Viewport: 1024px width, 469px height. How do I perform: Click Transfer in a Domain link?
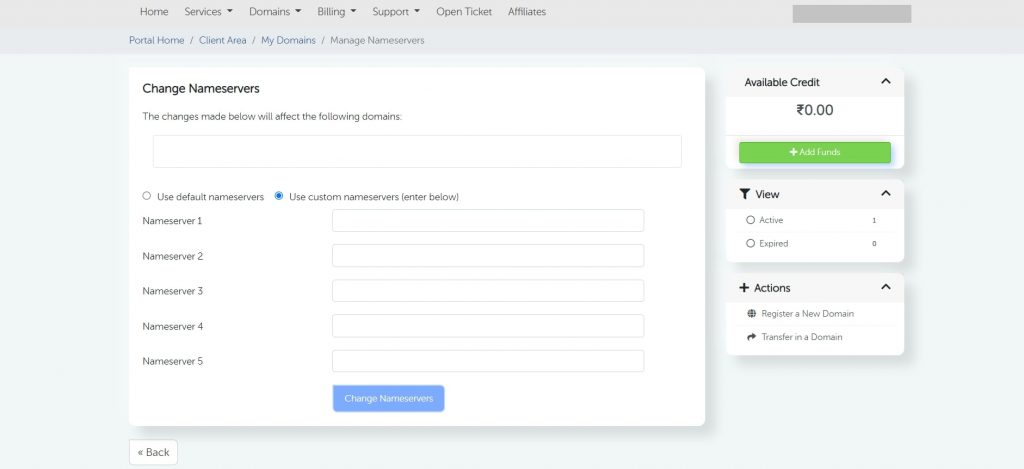802,337
